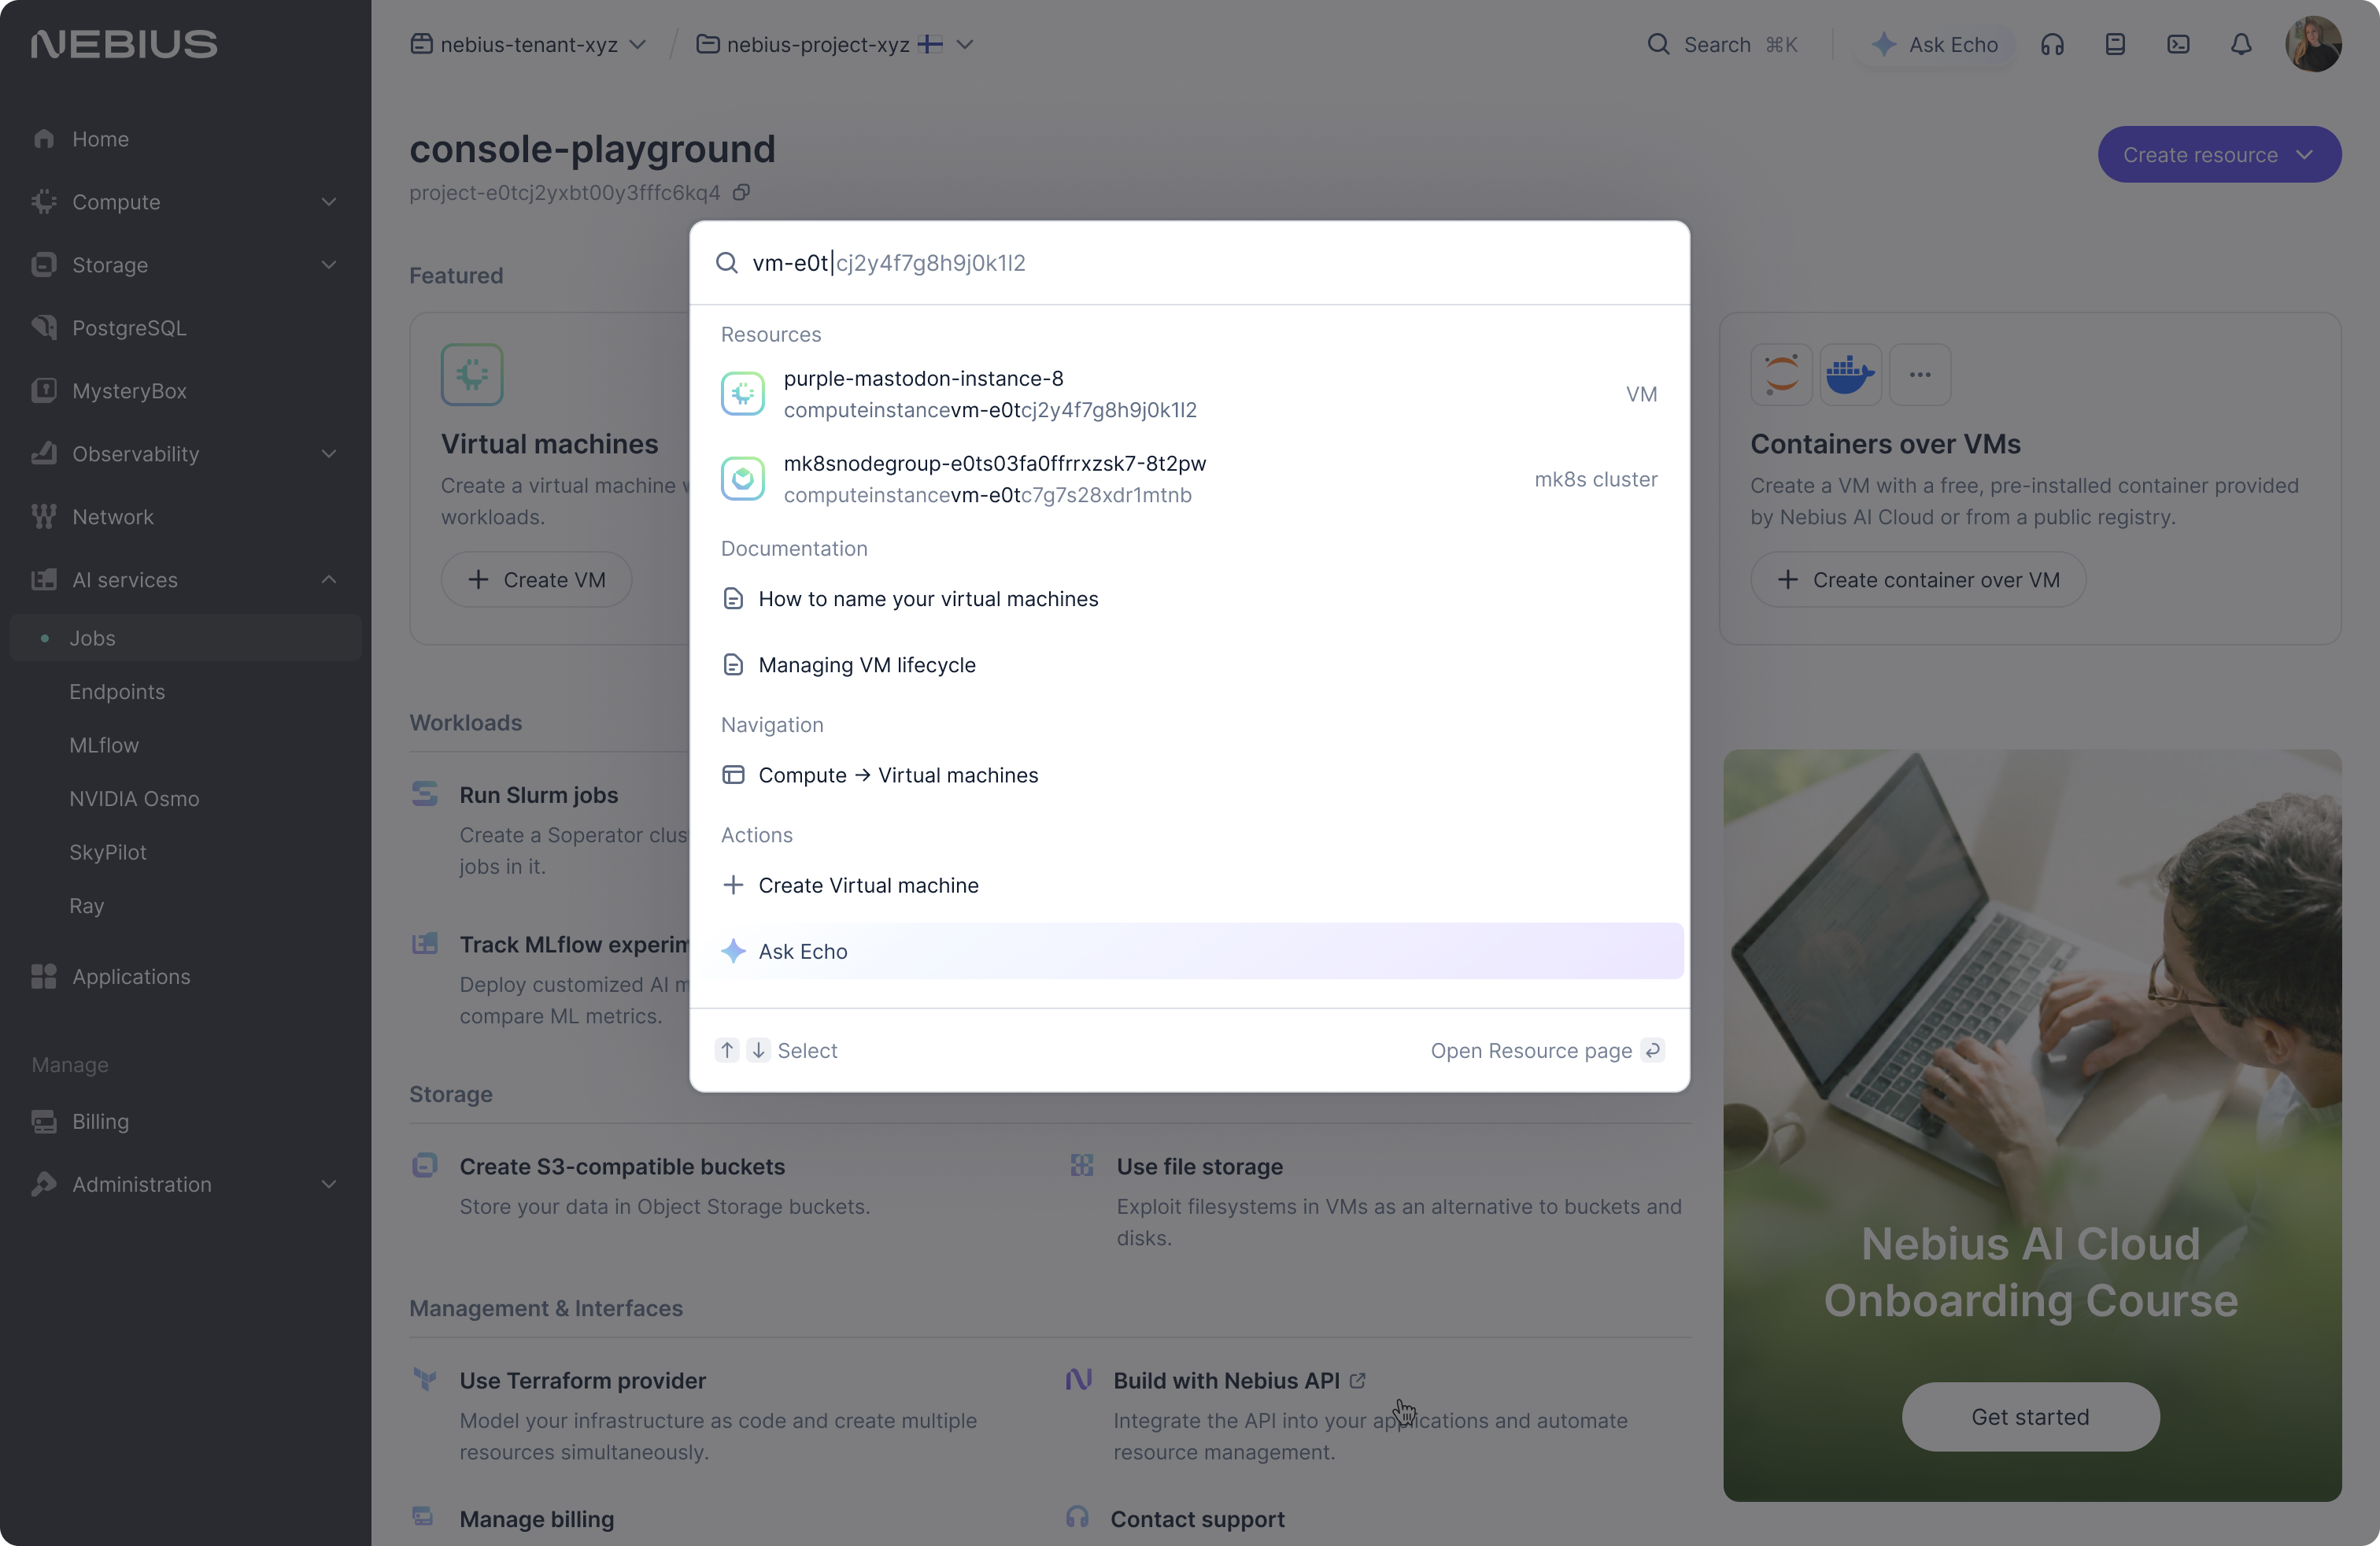2380x1546 pixels.
Task: Click the purple-mastodon-instance-8 VM icon
Action: click(742, 394)
